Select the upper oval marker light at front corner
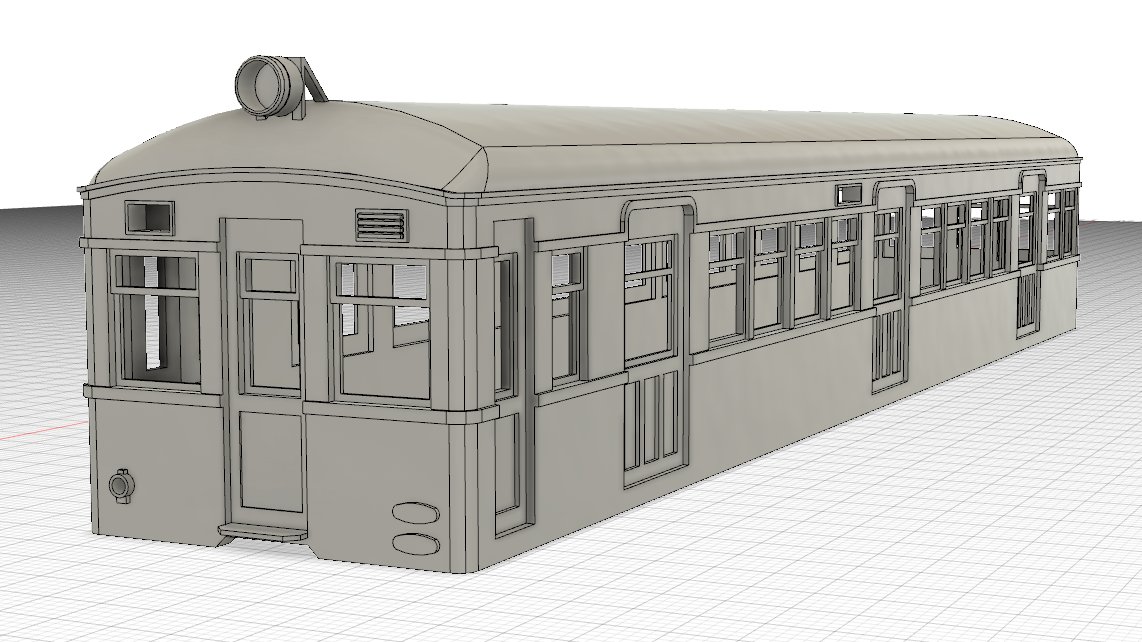 tap(416, 513)
